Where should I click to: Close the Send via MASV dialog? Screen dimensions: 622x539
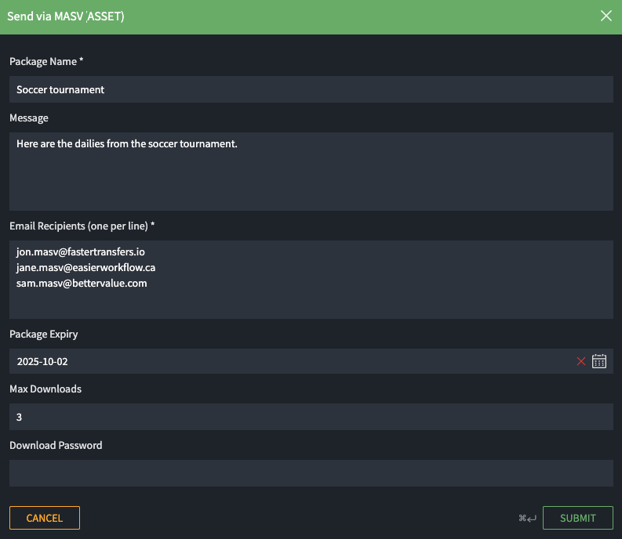point(606,16)
